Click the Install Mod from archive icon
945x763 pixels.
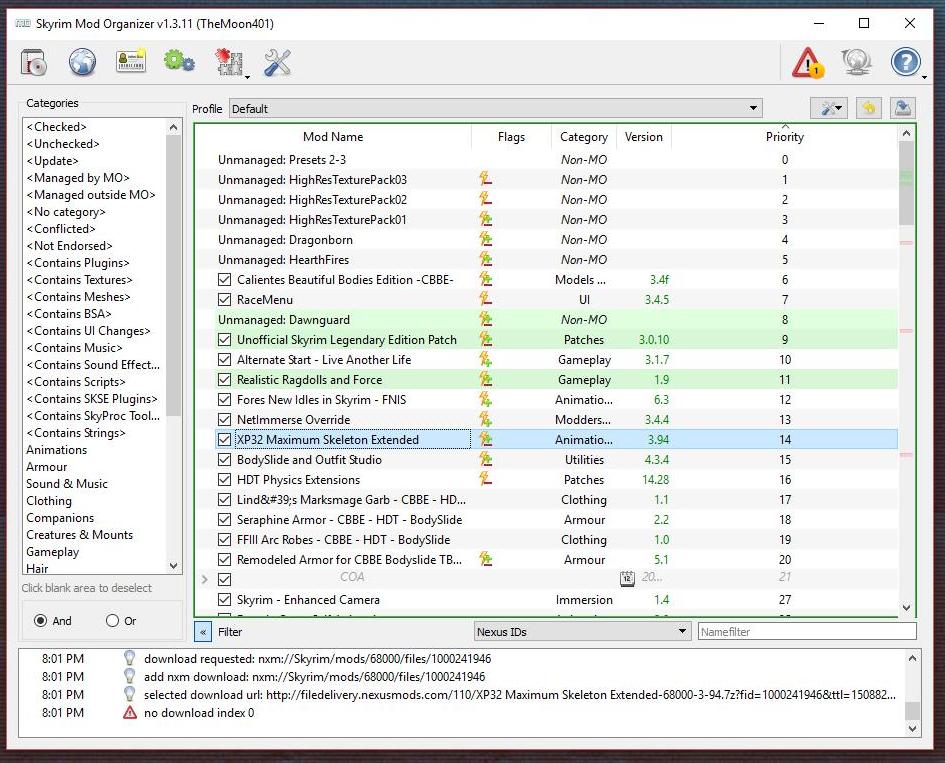point(34,62)
